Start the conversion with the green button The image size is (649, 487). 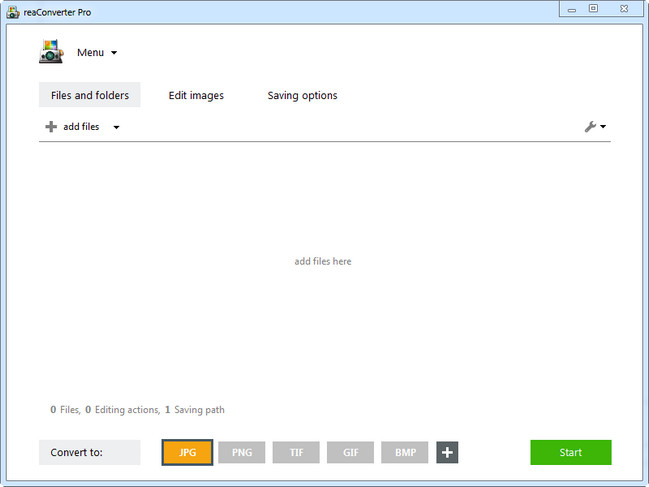(x=571, y=452)
